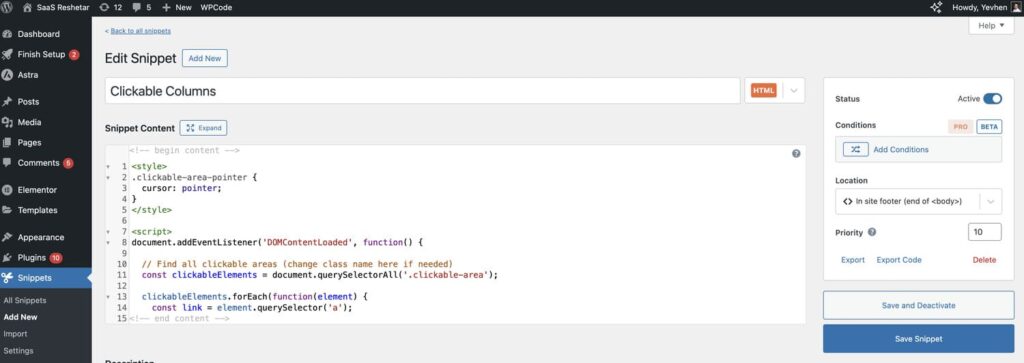Fold the code at line 8
The image size is (1024, 363).
[108, 243]
